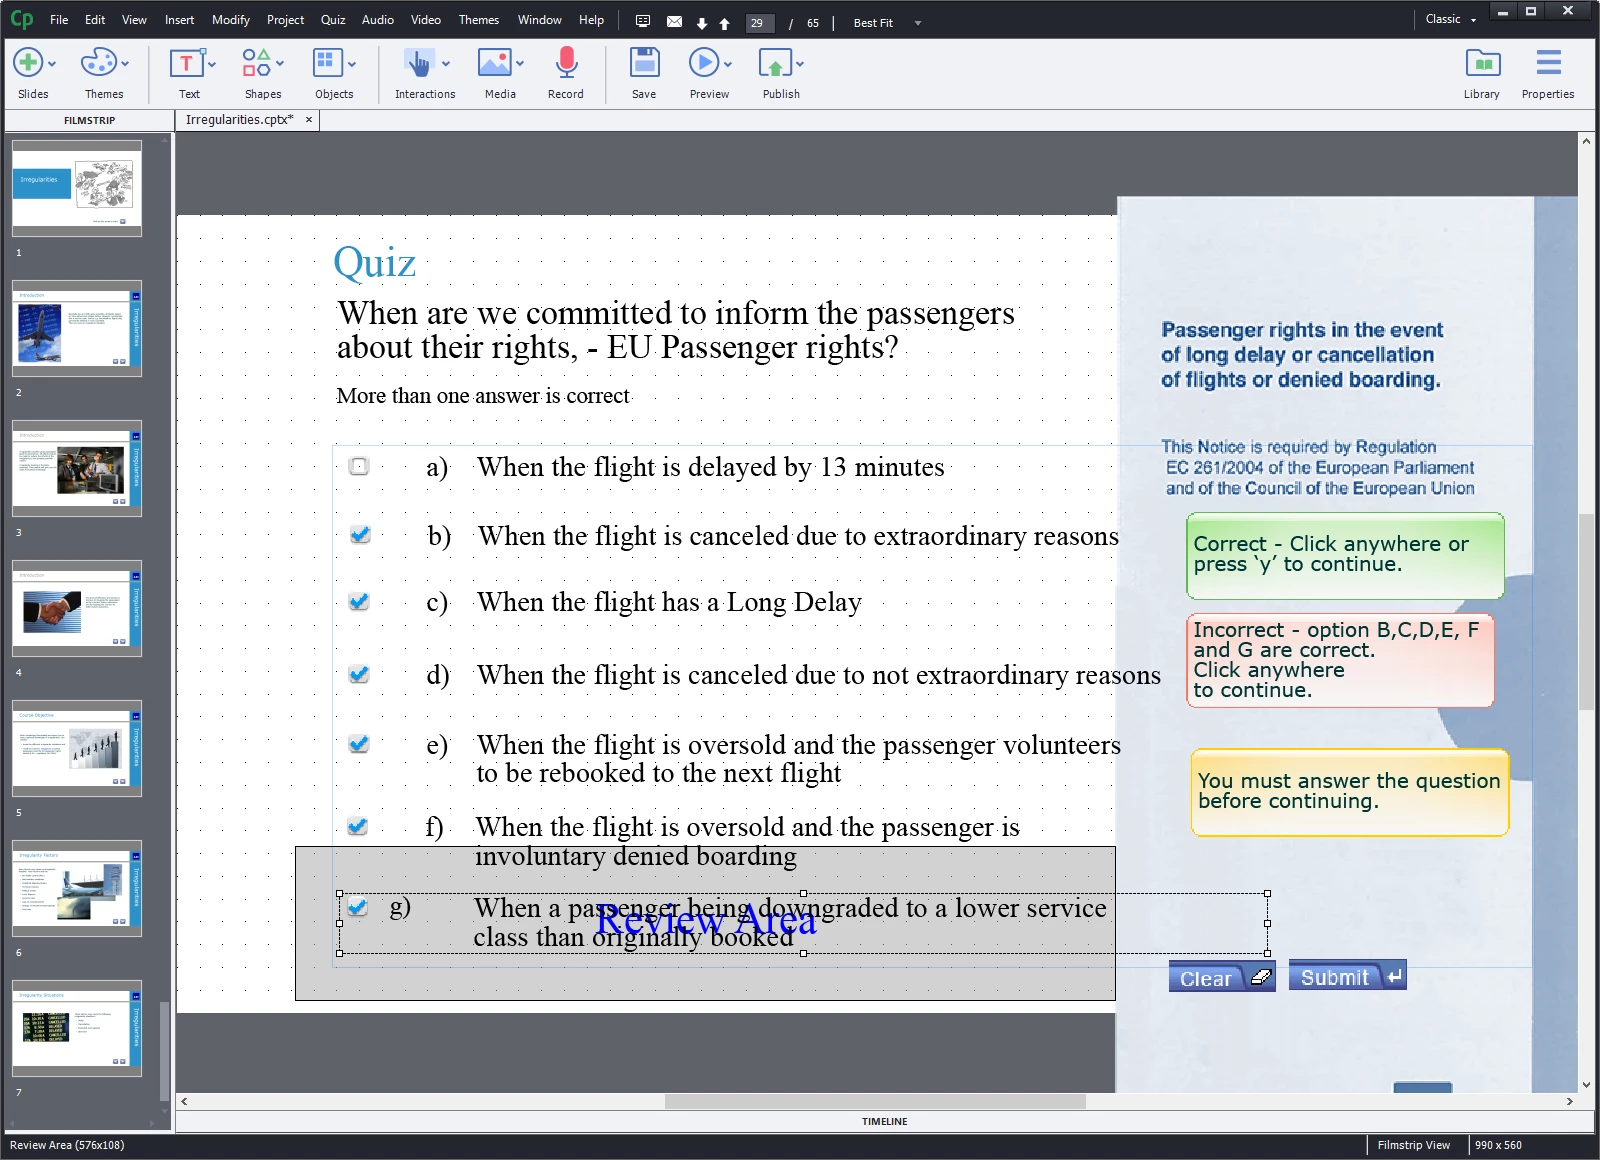Click the Quiz title text
This screenshot has width=1600, height=1160.
coord(375,263)
